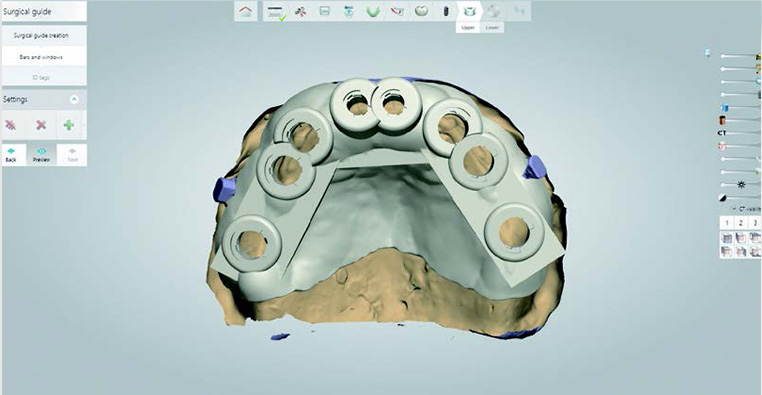This screenshot has width=762, height=395.
Task: Toggle the CT visibility icon
Action: (722, 133)
